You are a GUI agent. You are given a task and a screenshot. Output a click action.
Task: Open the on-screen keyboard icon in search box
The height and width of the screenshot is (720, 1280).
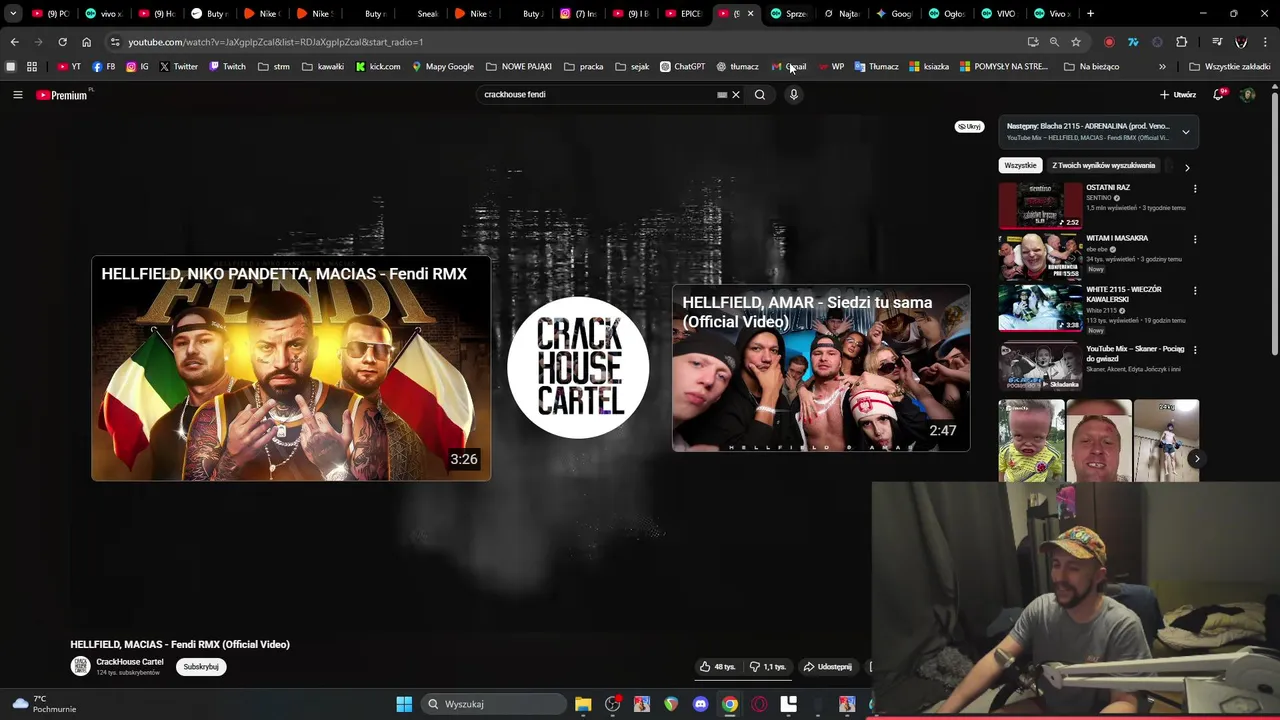722,95
